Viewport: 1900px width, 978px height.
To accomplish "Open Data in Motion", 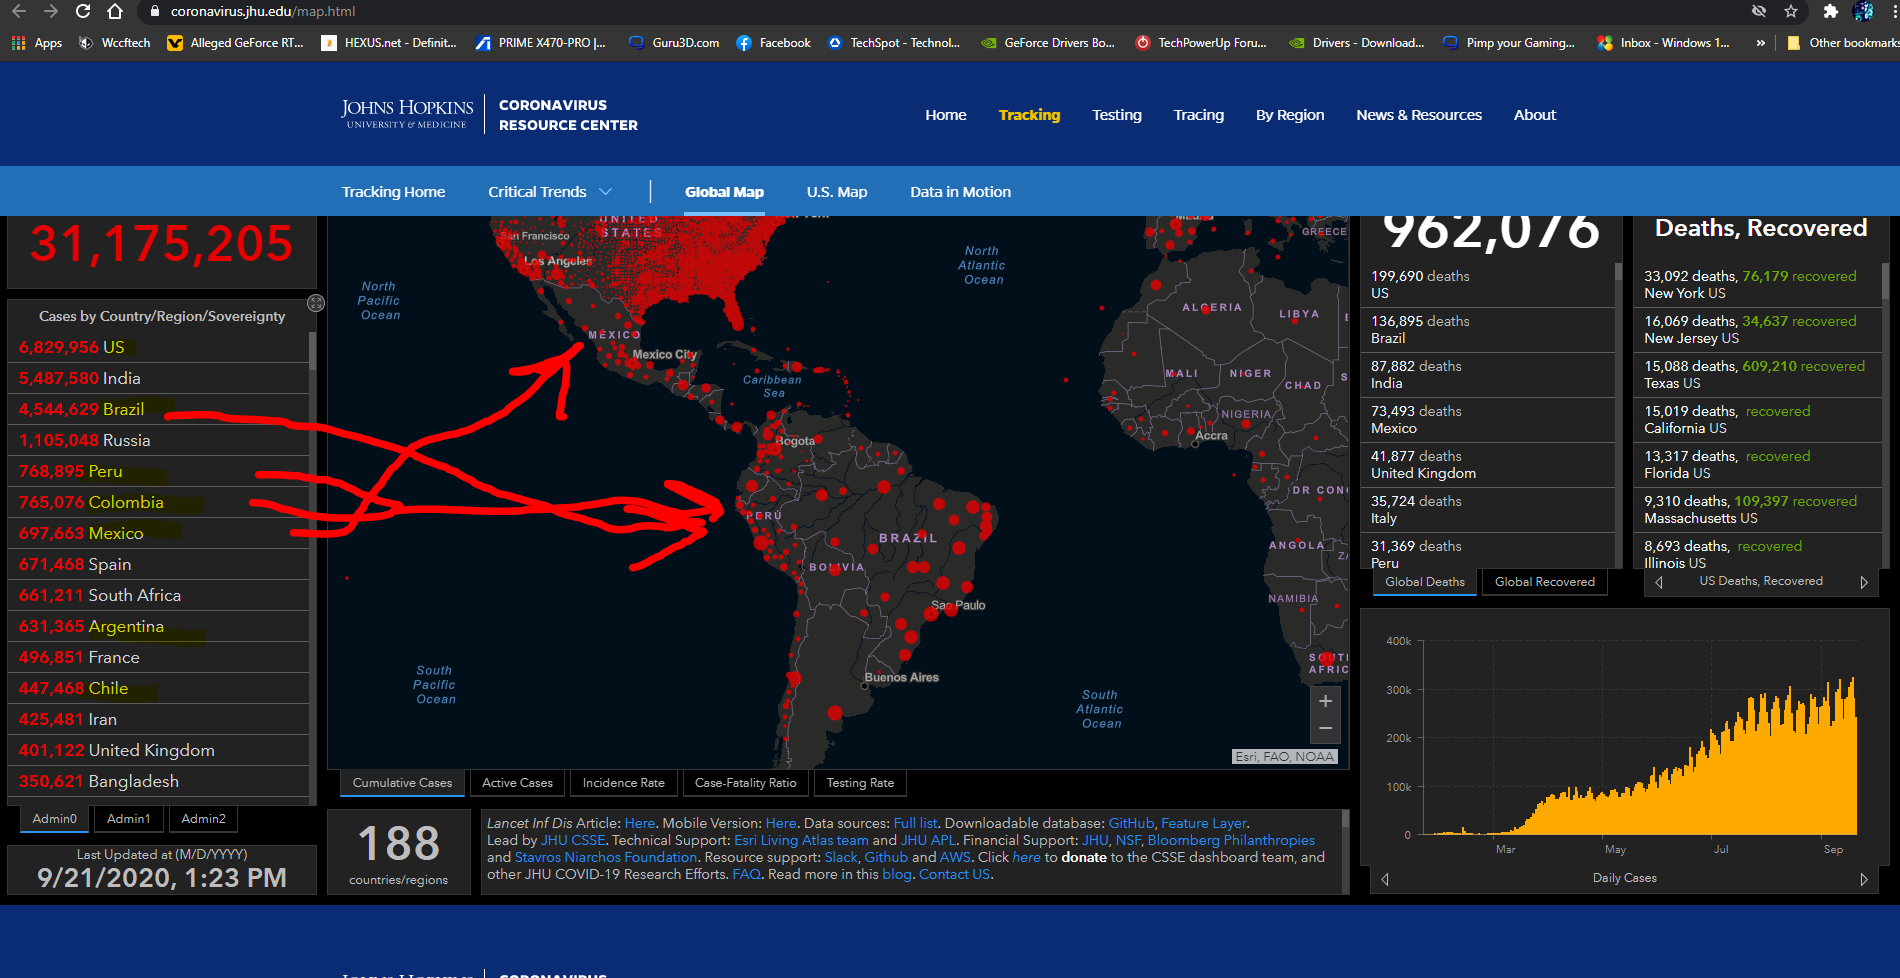I will 960,192.
